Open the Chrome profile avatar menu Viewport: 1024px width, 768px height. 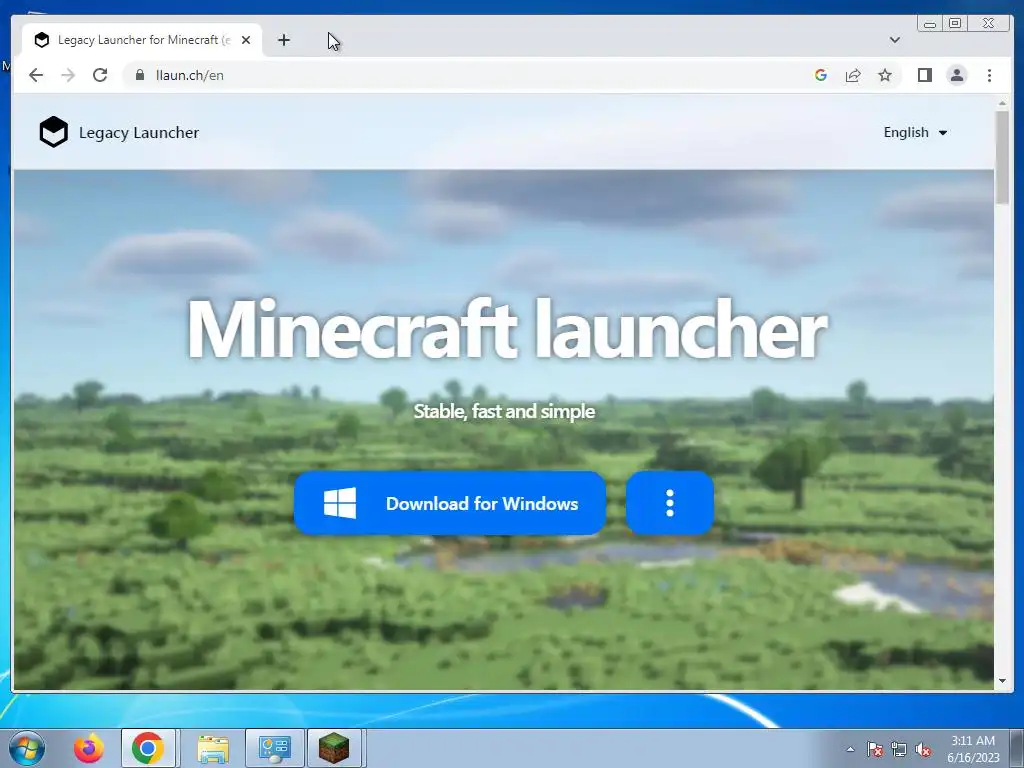pyautogui.click(x=957, y=75)
